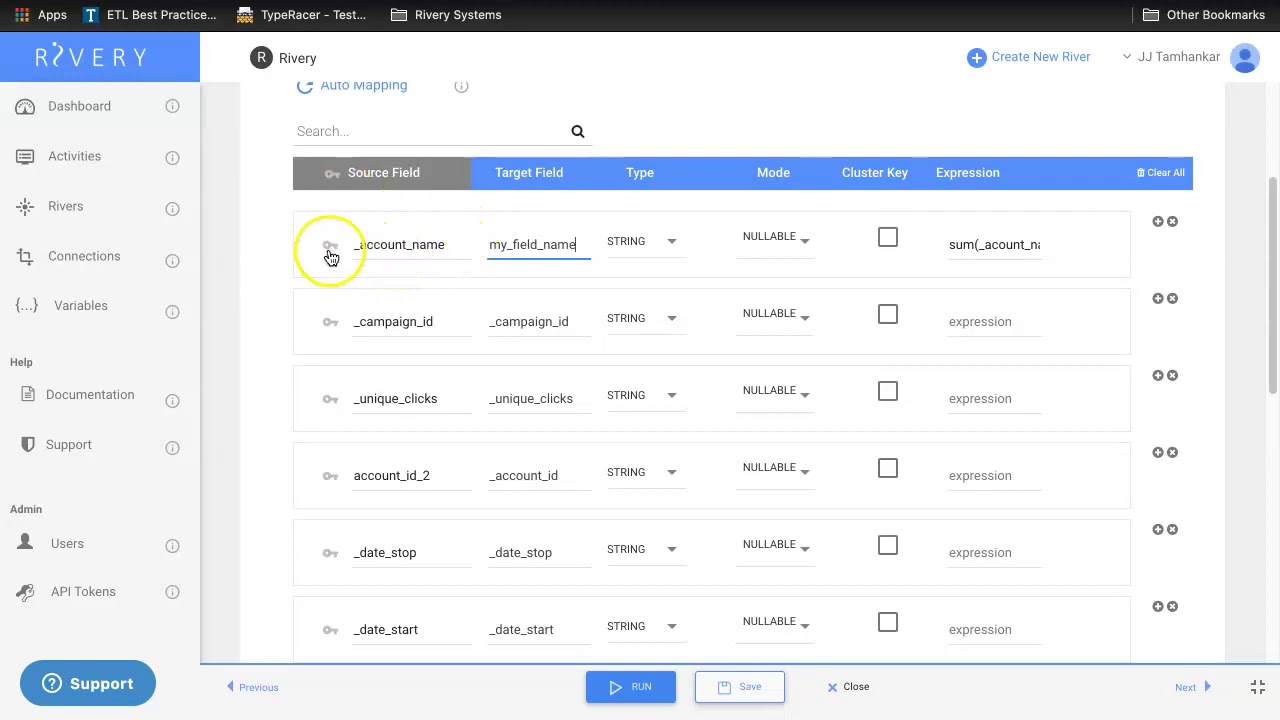The image size is (1280, 720).
Task: Open the Support chat button
Action: pyautogui.click(x=88, y=684)
